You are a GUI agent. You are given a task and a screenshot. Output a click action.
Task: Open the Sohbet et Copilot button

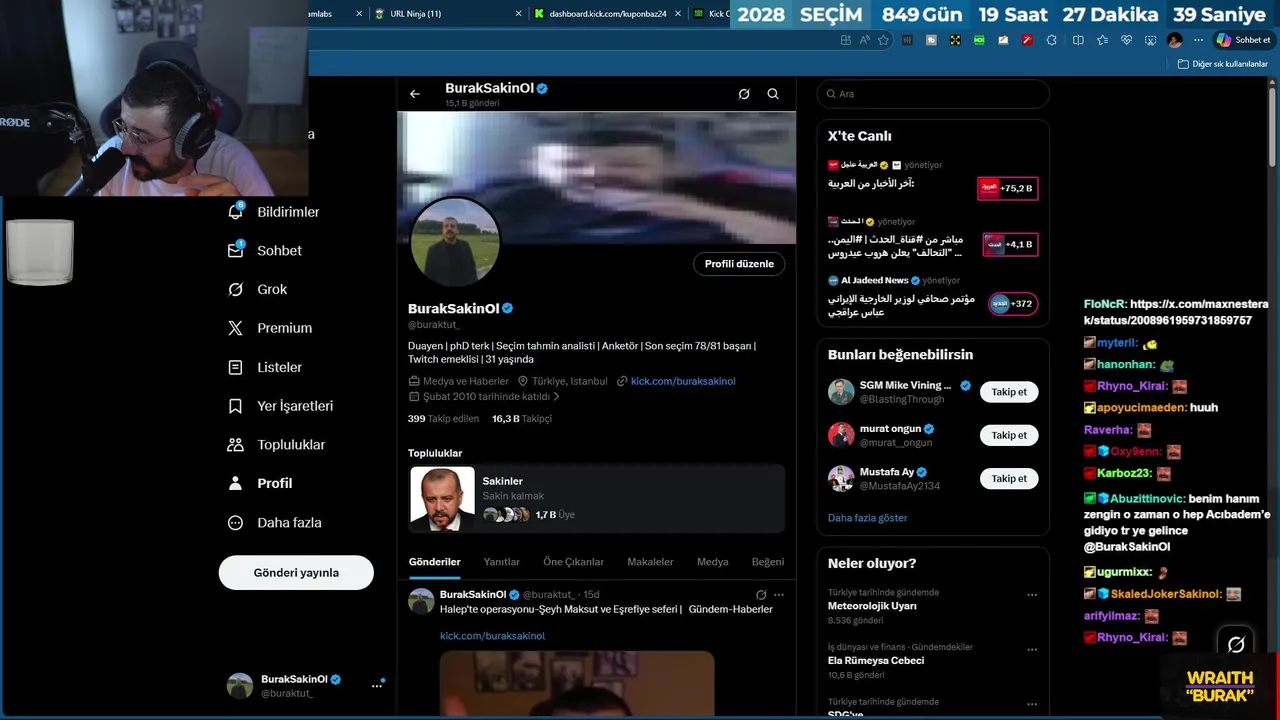click(x=1244, y=40)
